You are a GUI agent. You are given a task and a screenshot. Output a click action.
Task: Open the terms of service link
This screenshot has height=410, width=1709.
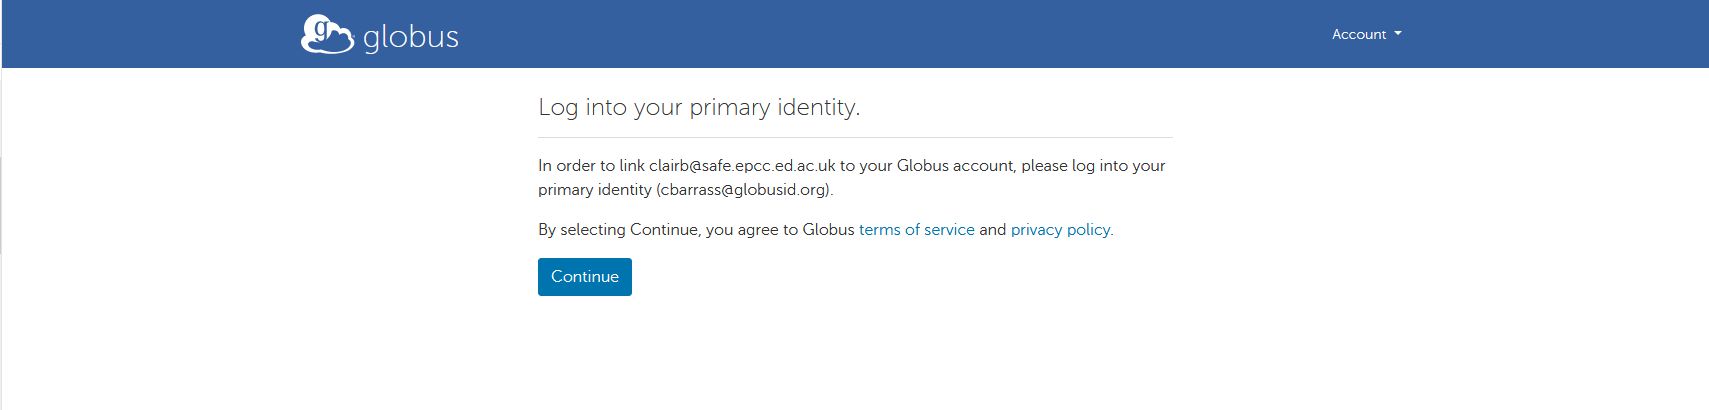click(916, 230)
